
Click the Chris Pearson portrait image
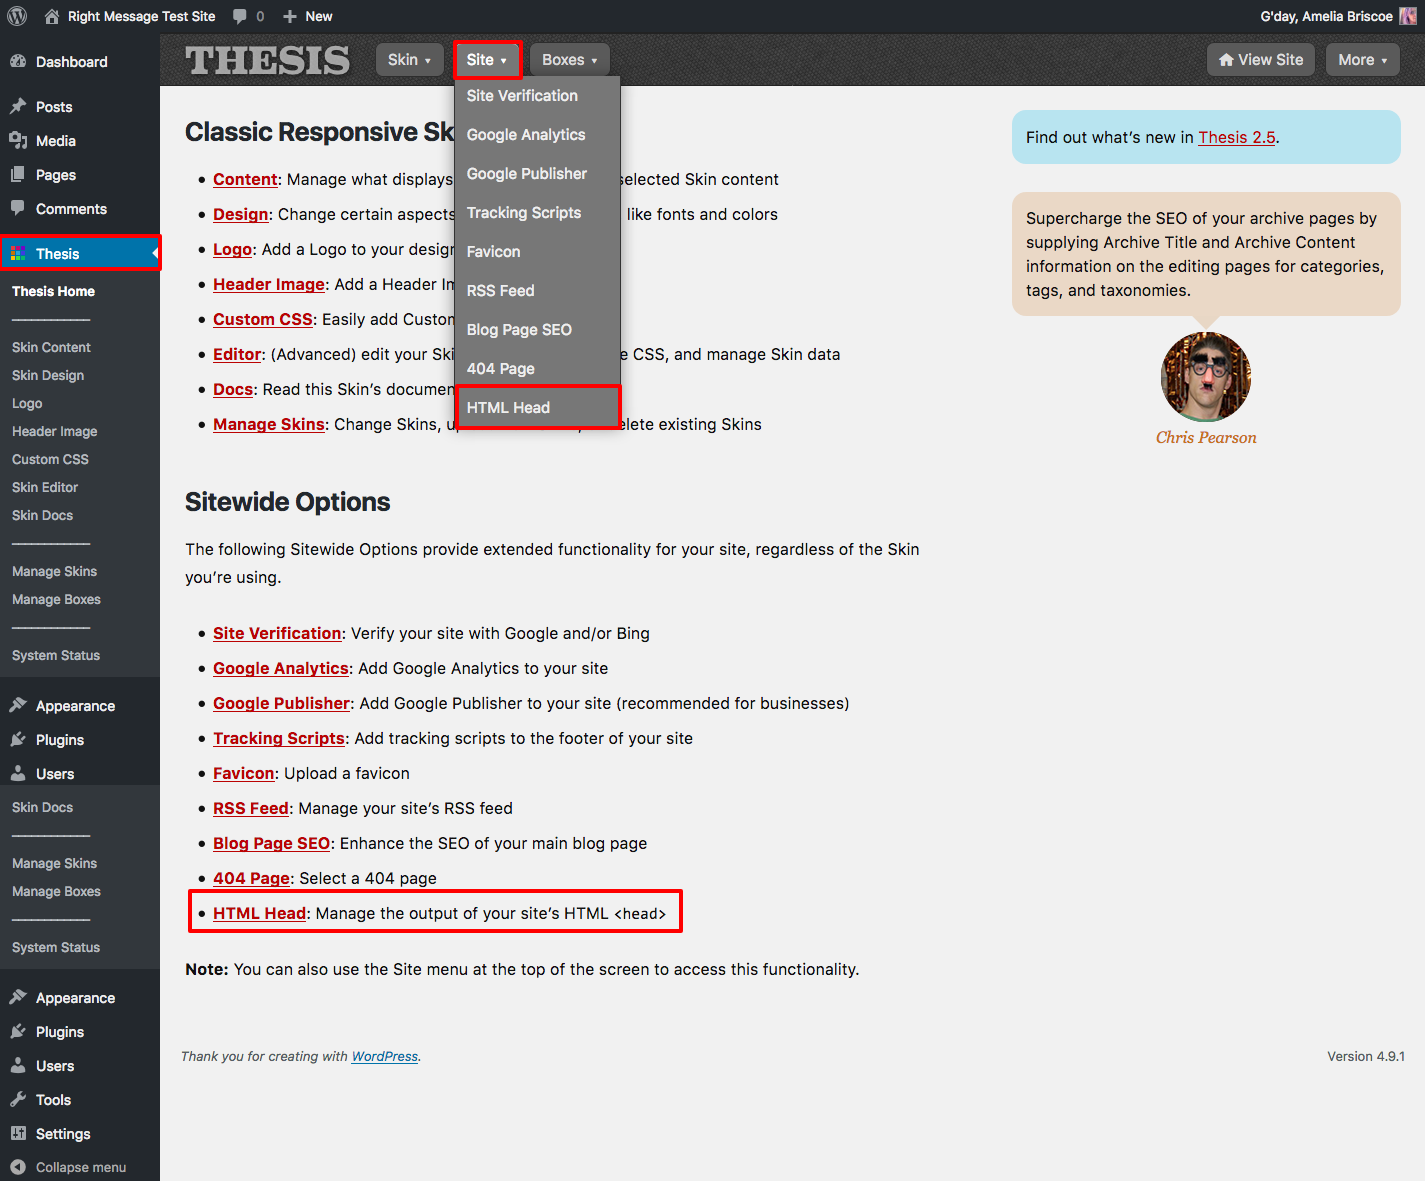(1206, 377)
